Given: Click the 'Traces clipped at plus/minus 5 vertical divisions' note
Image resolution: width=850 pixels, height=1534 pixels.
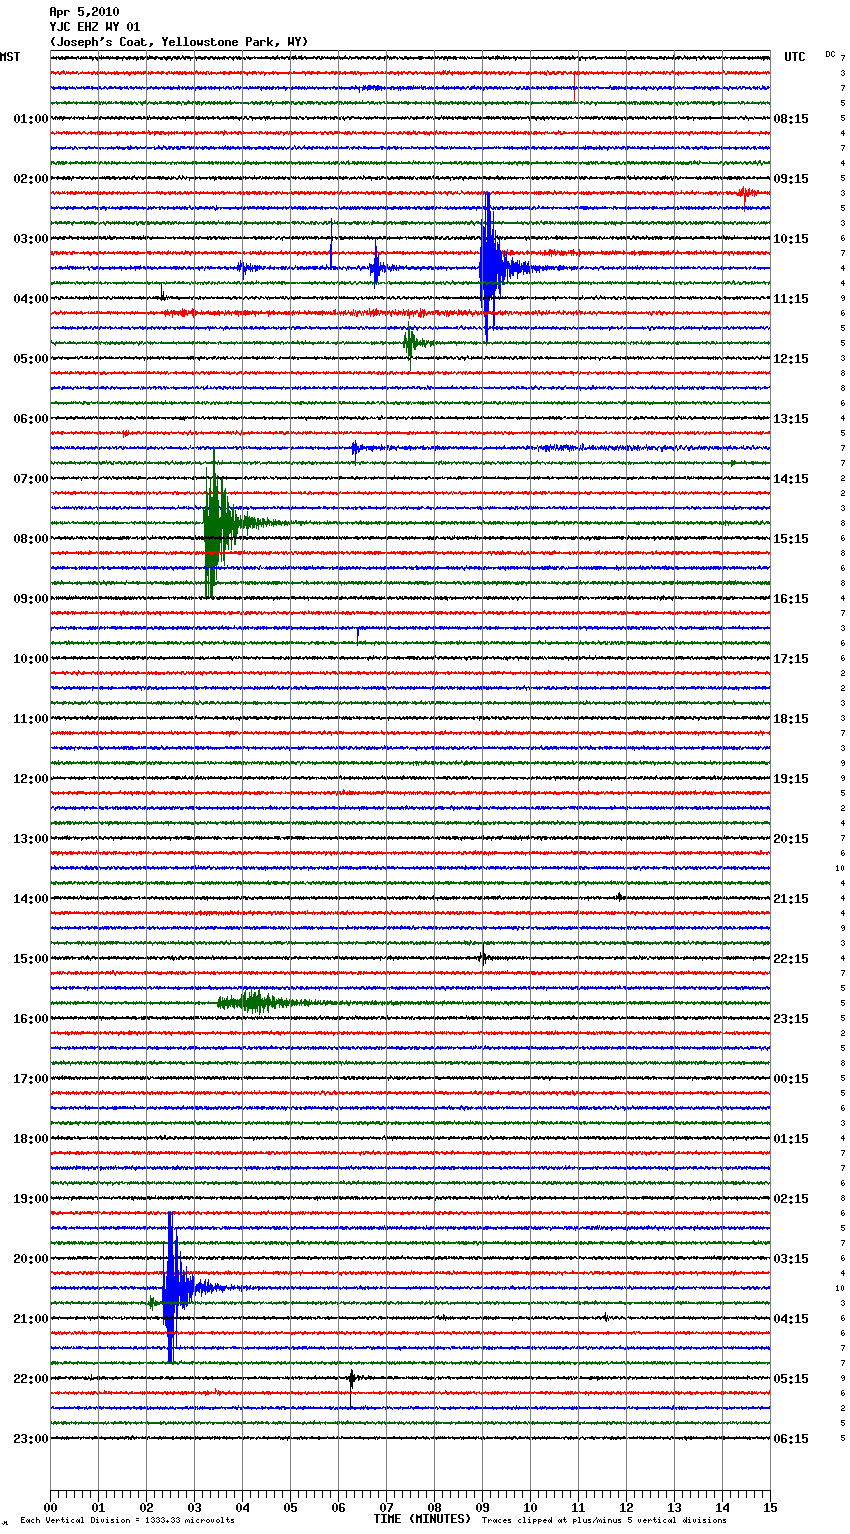Looking at the screenshot, I should click(x=604, y=1520).
